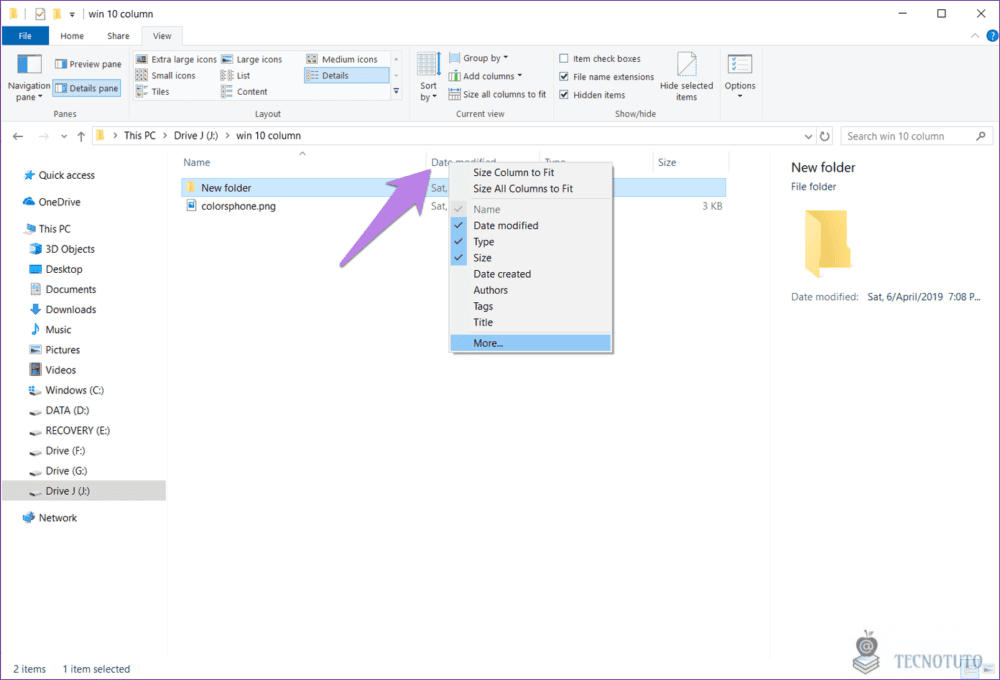The width and height of the screenshot is (1000, 680).
Task: Select Medium icons layout
Action: tap(342, 59)
